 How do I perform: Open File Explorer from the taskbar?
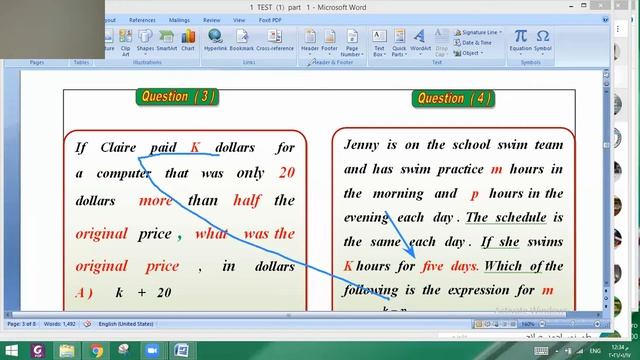[x=67, y=351]
